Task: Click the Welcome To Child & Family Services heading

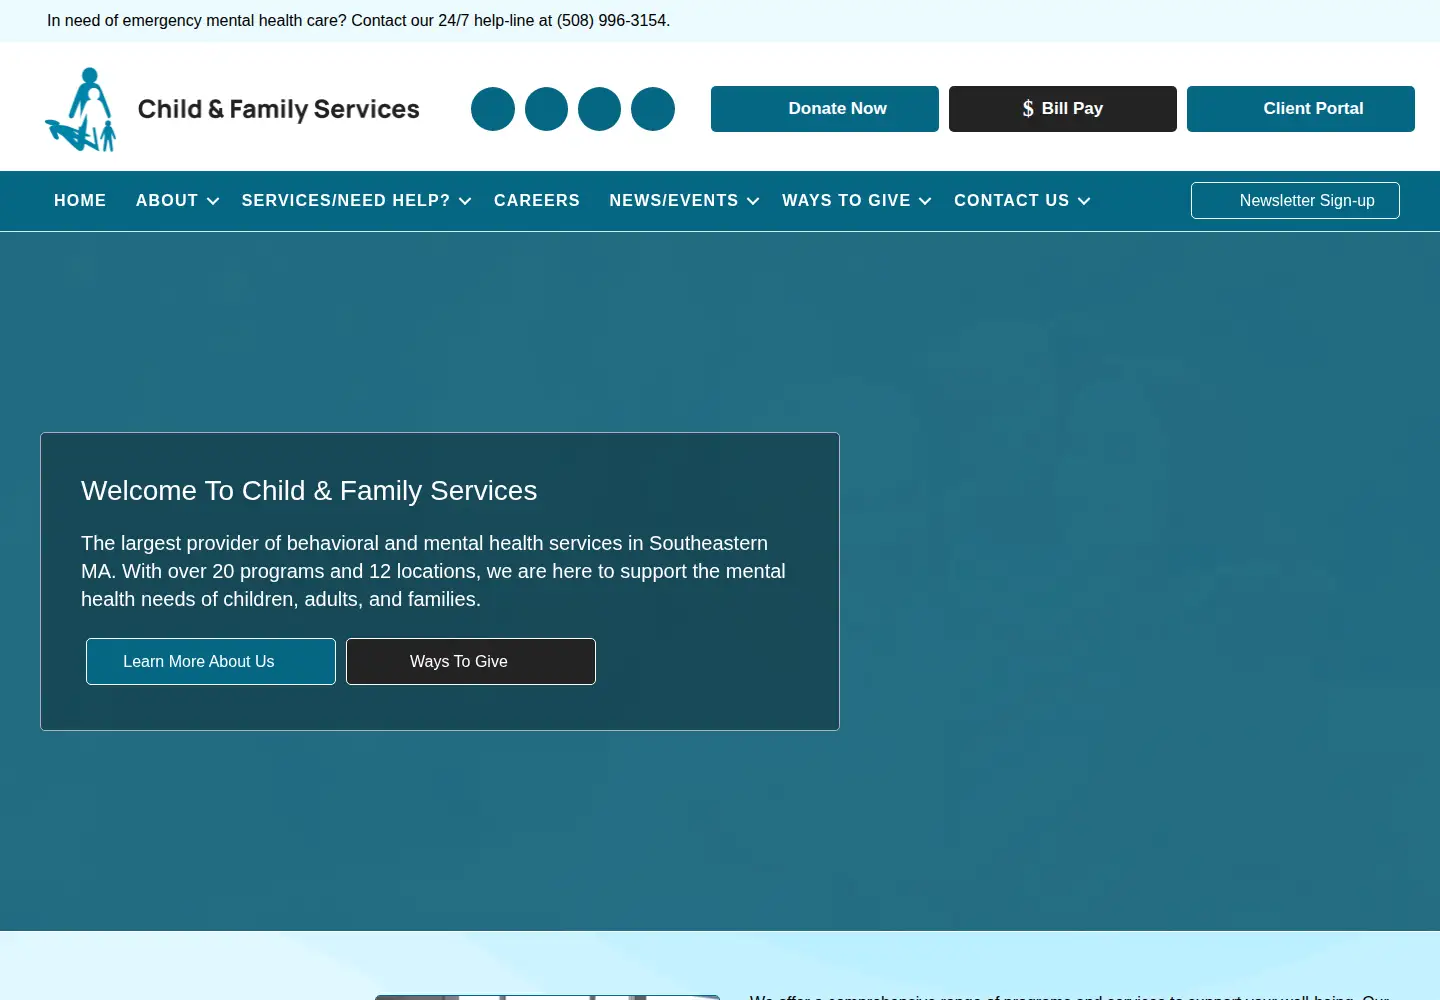Action: pos(309,491)
